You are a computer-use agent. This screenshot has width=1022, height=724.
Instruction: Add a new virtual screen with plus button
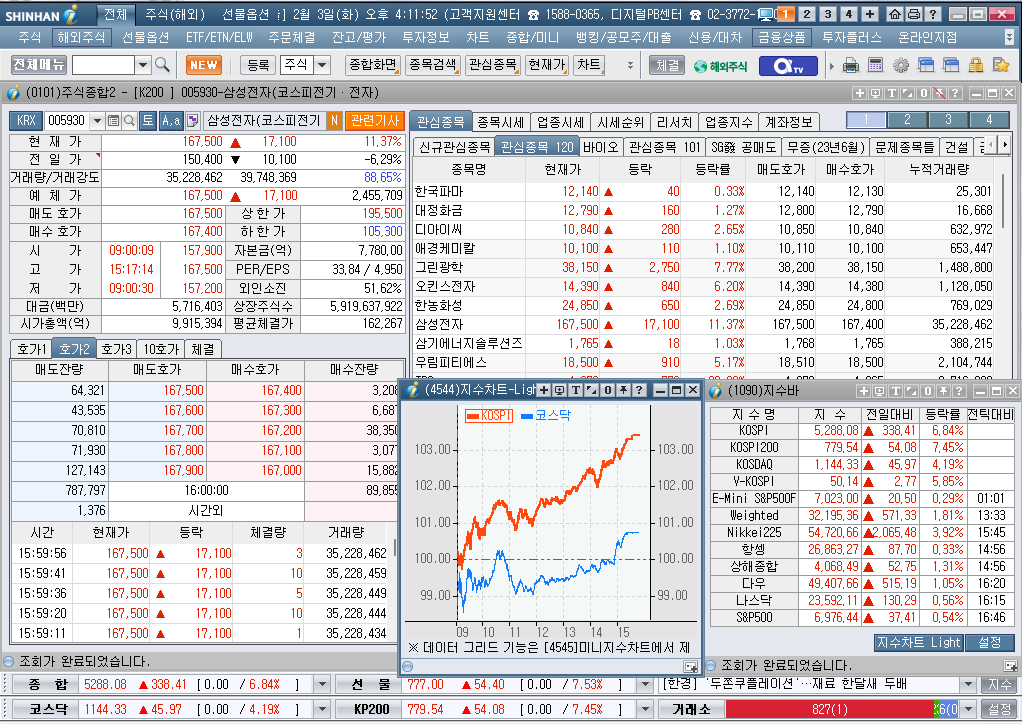(869, 14)
